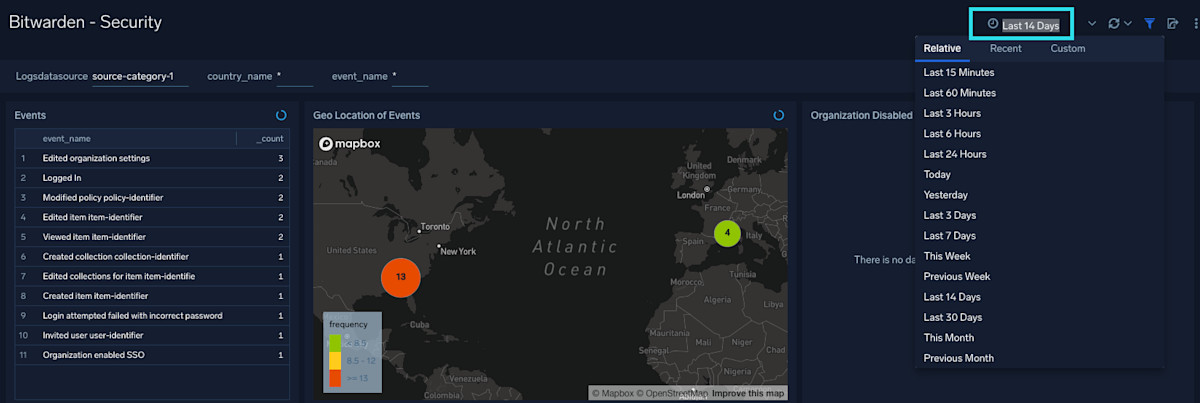Sort by the _count column header
Image resolution: width=1200 pixels, height=403 pixels.
[268, 139]
